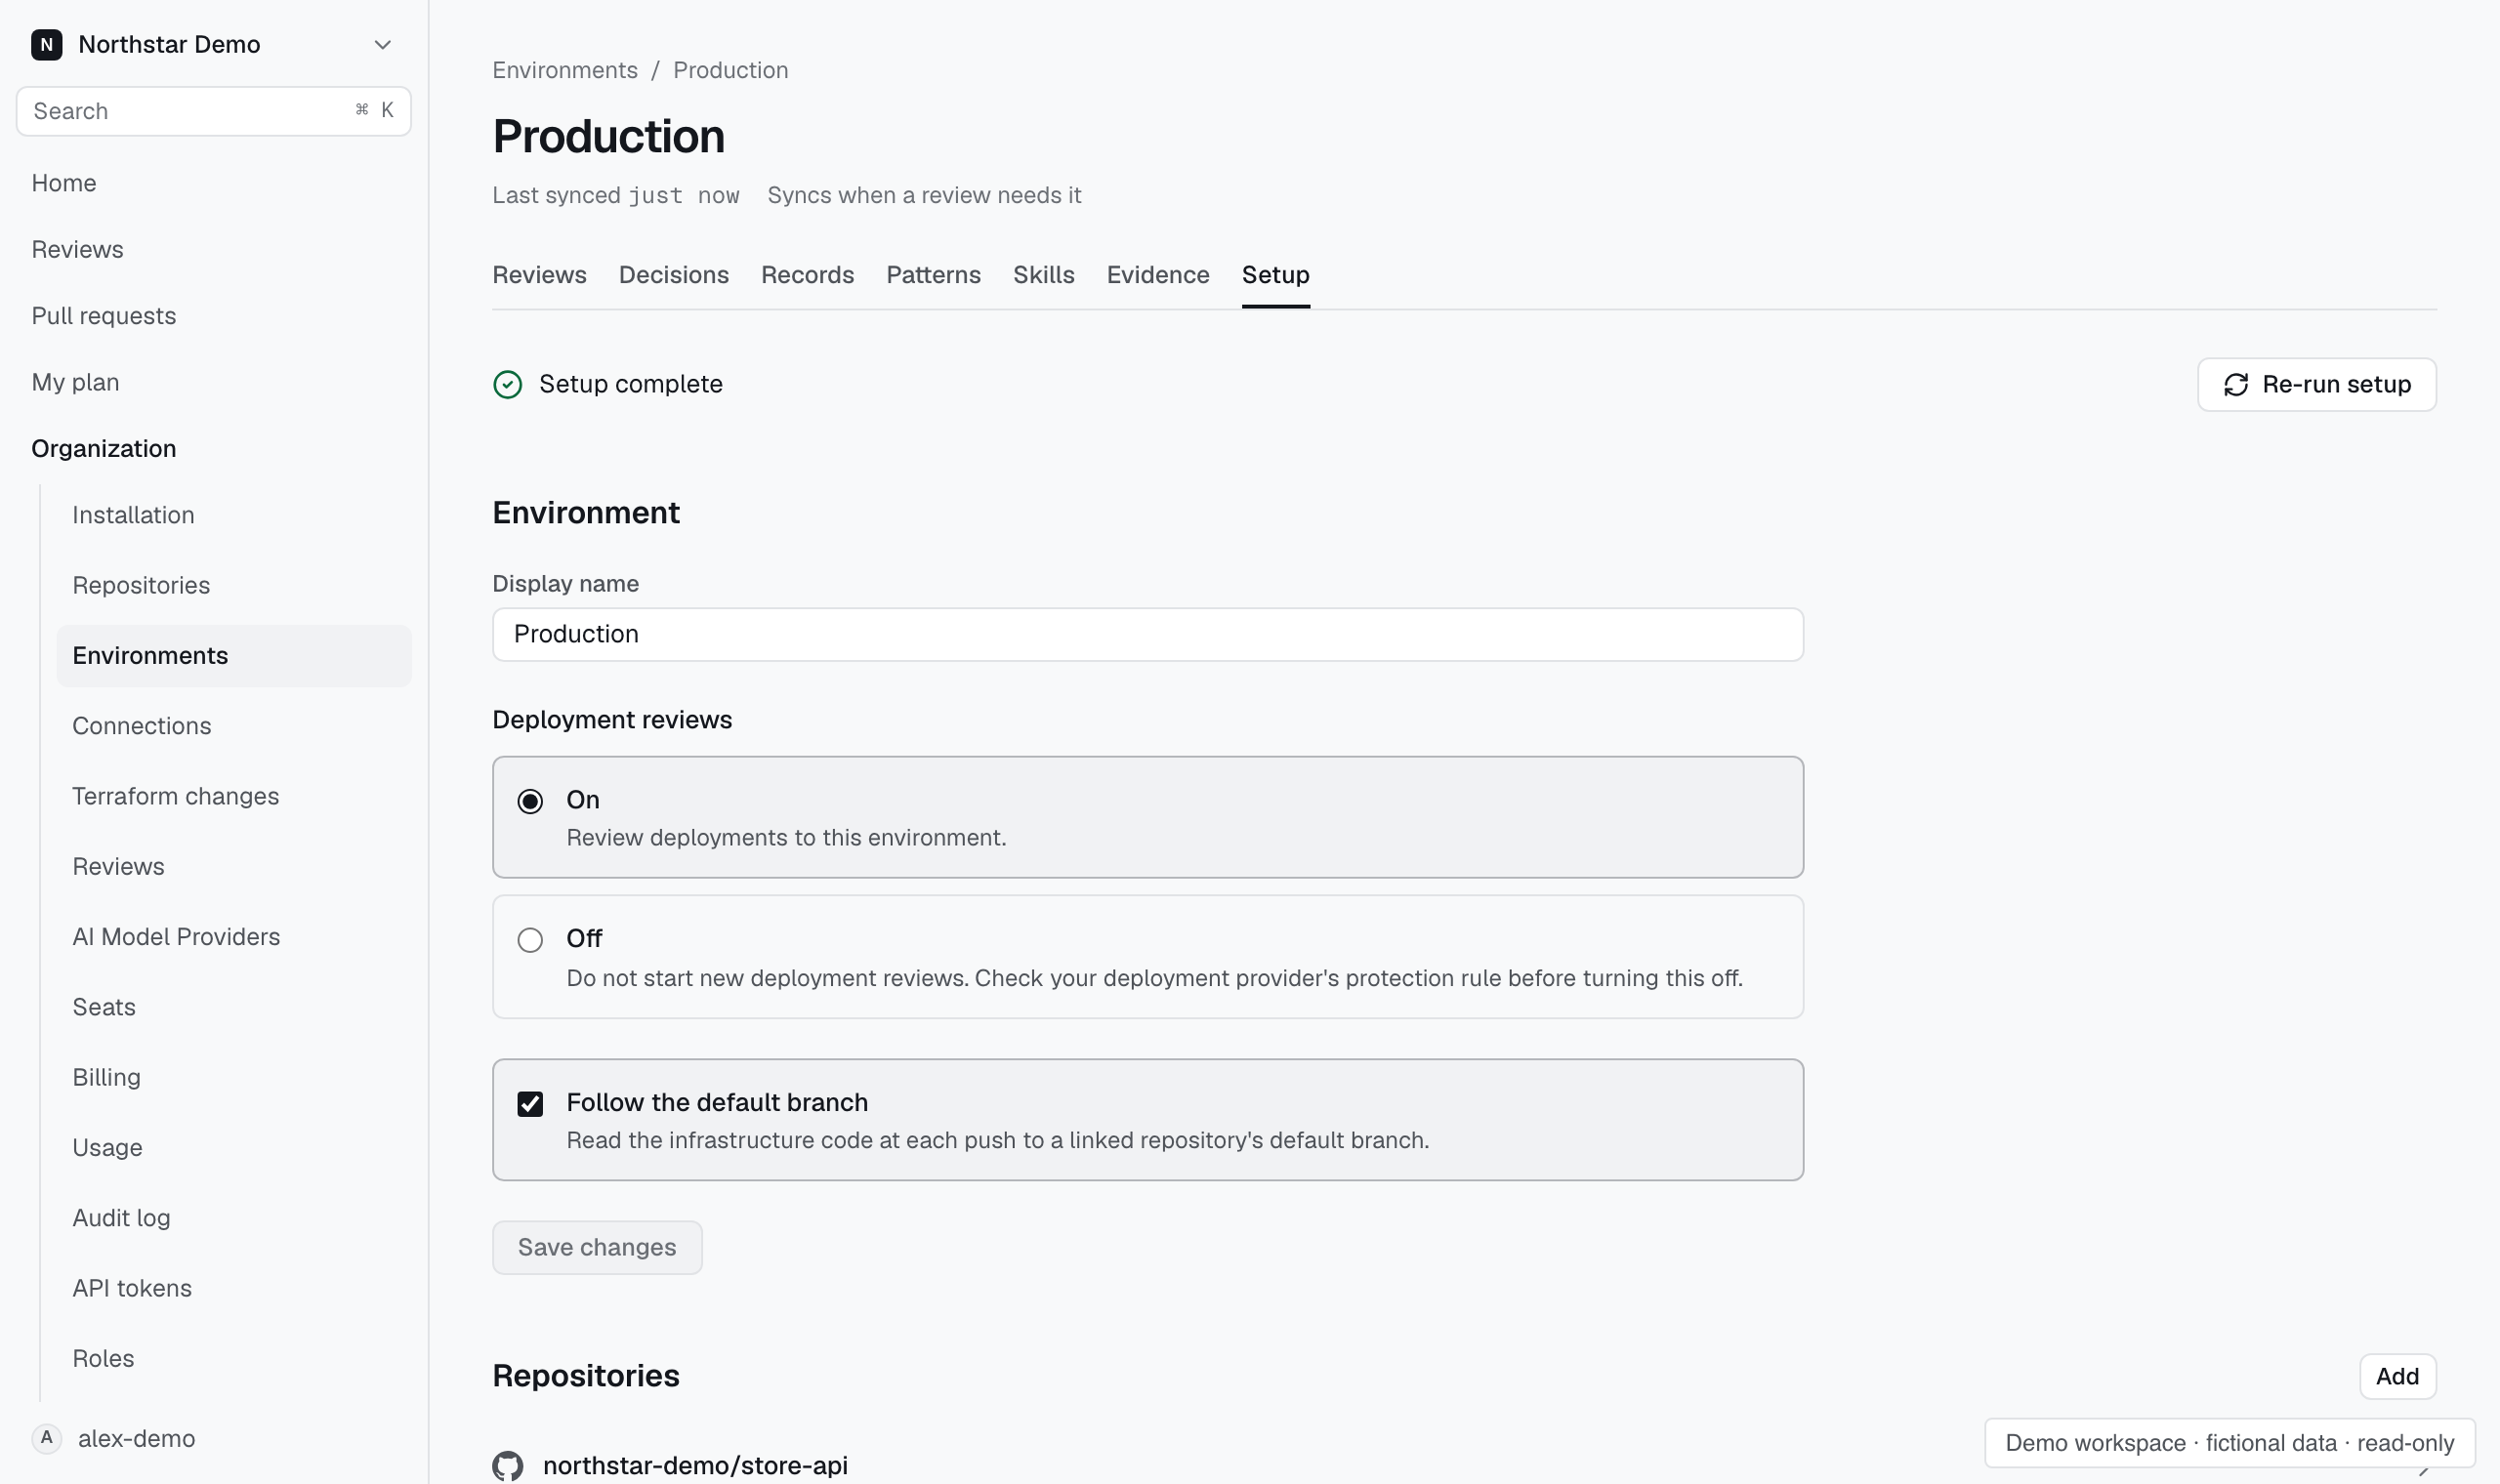Click GitHub icon beside store-api
Viewport: 2500px width, 1484px height.
coord(508,1466)
